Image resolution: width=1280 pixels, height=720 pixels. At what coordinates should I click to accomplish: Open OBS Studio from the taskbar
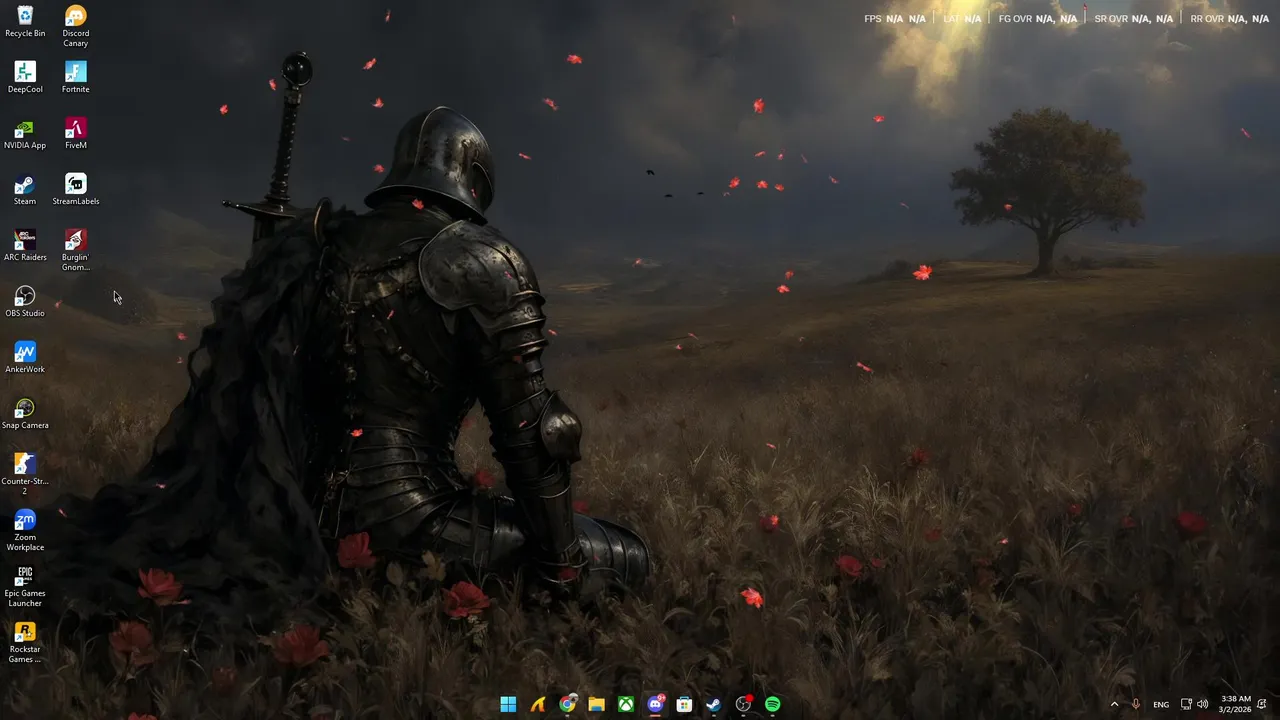click(743, 704)
